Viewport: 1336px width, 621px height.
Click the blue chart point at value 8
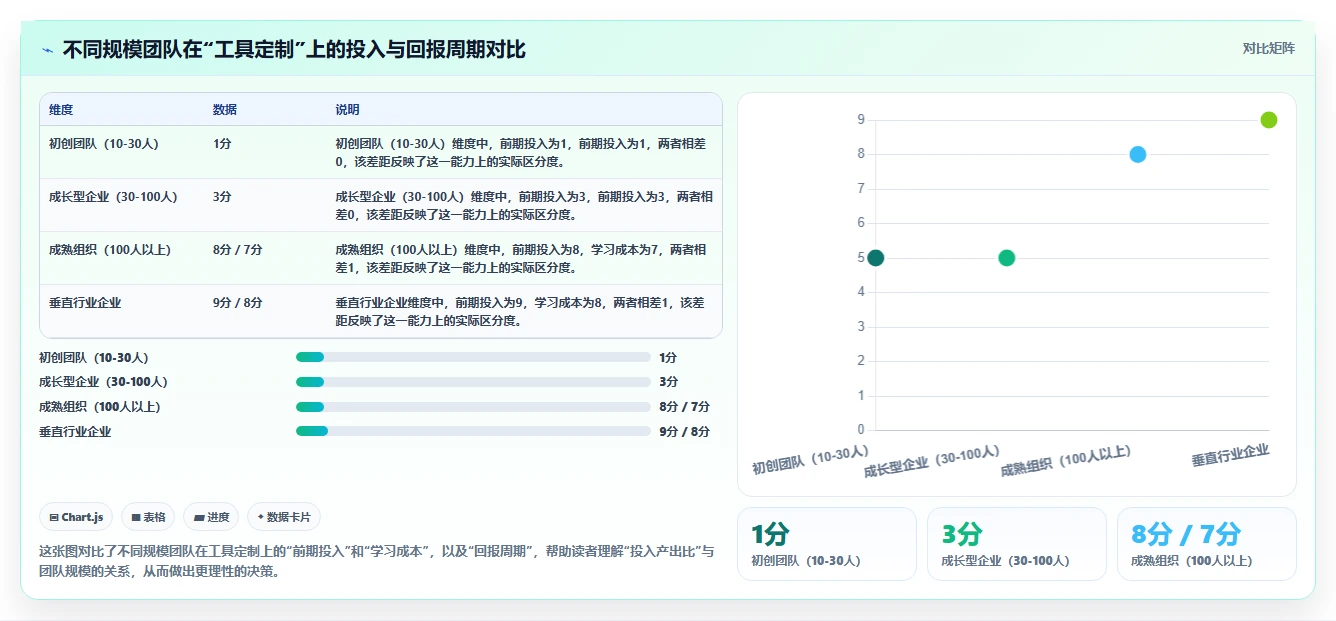click(x=1138, y=154)
